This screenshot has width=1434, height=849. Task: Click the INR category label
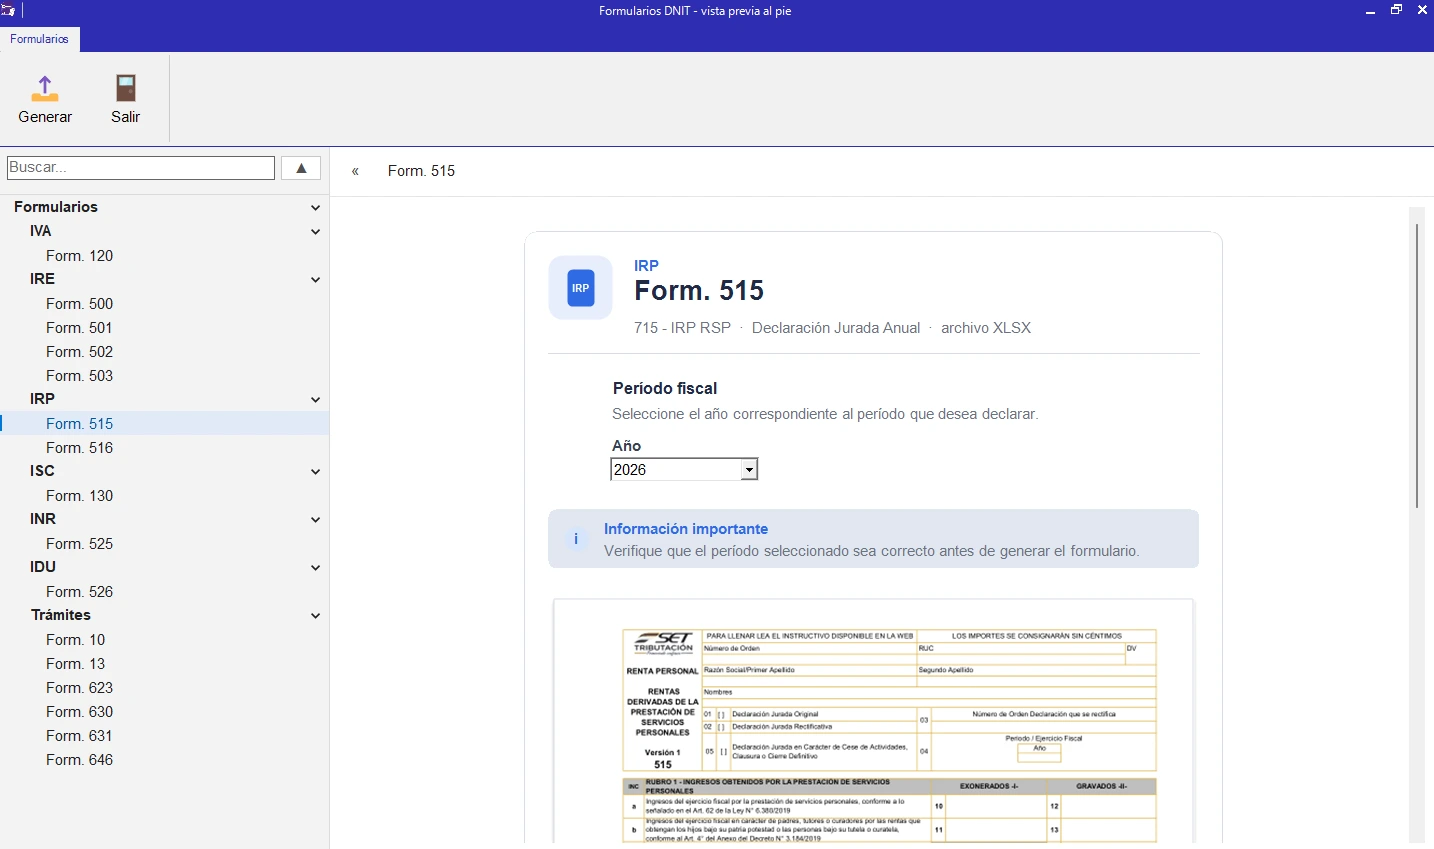(x=43, y=519)
